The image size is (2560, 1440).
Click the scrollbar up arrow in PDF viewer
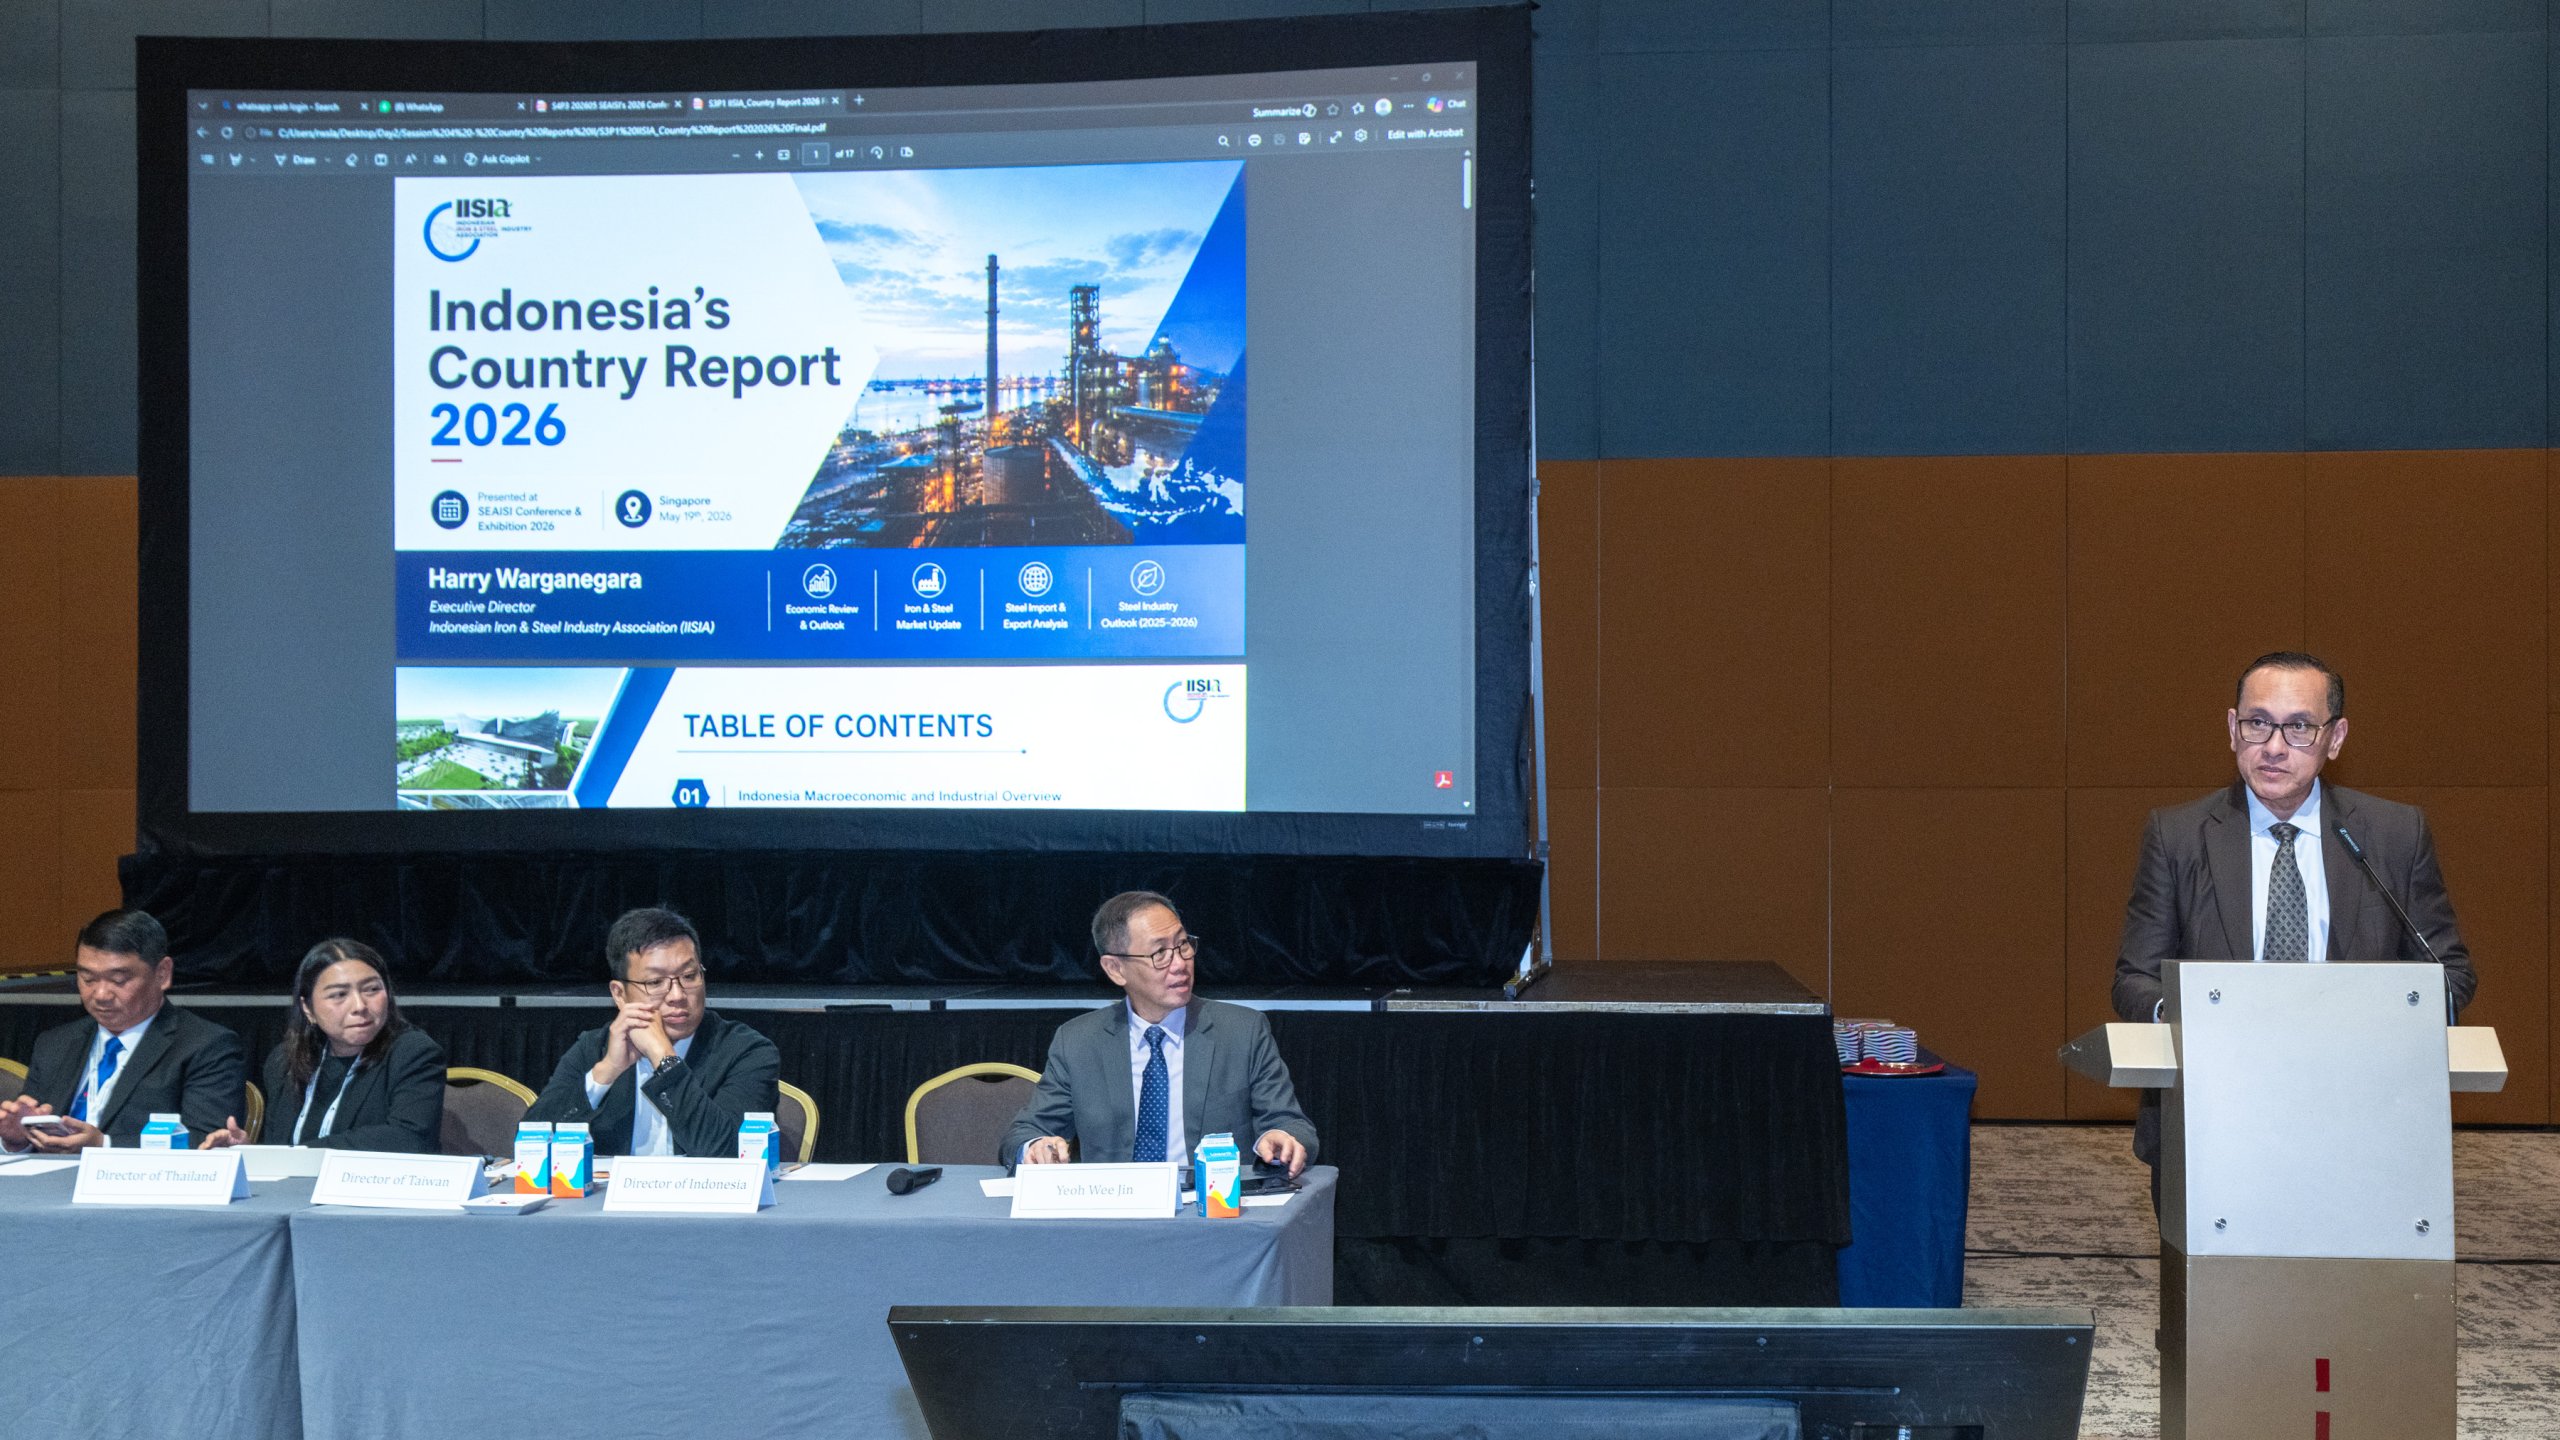[1467, 153]
